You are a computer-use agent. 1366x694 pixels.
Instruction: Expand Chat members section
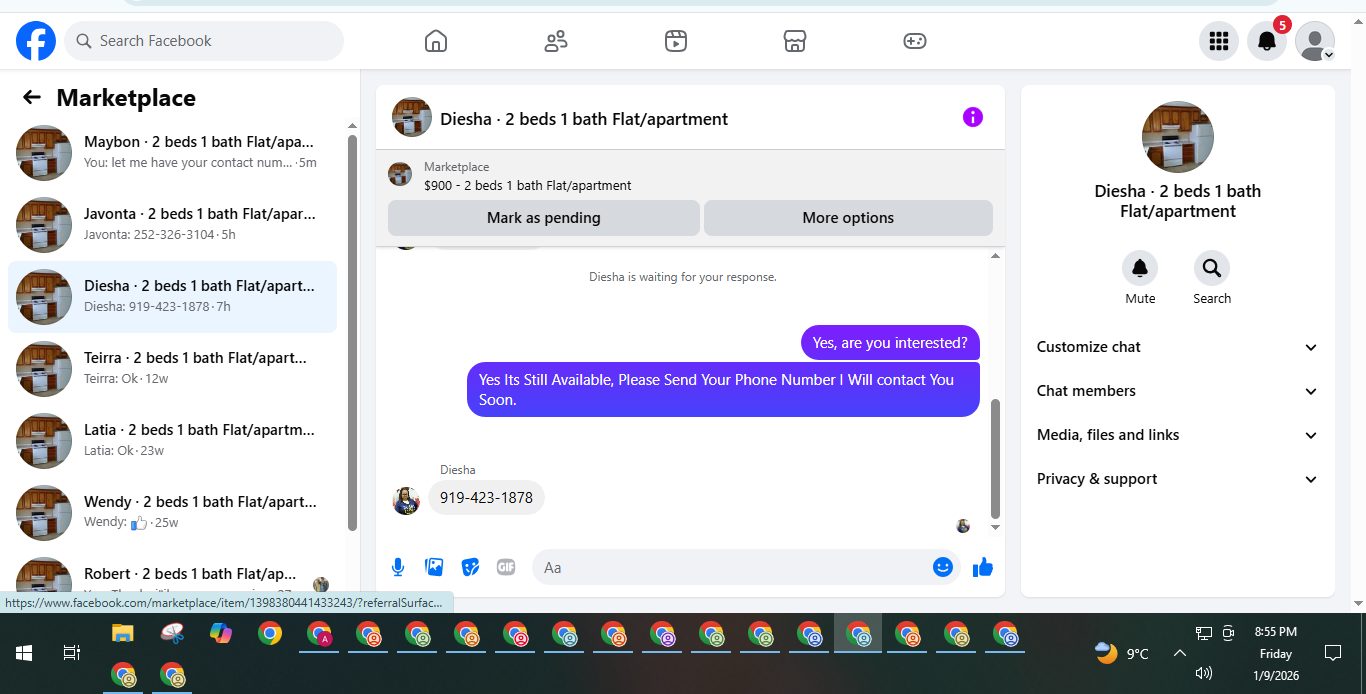pos(1178,391)
